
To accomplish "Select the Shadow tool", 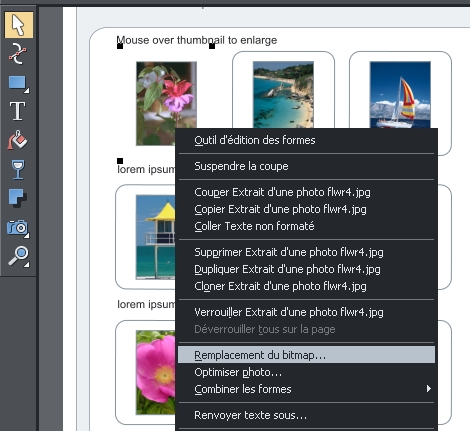I will point(17,198).
